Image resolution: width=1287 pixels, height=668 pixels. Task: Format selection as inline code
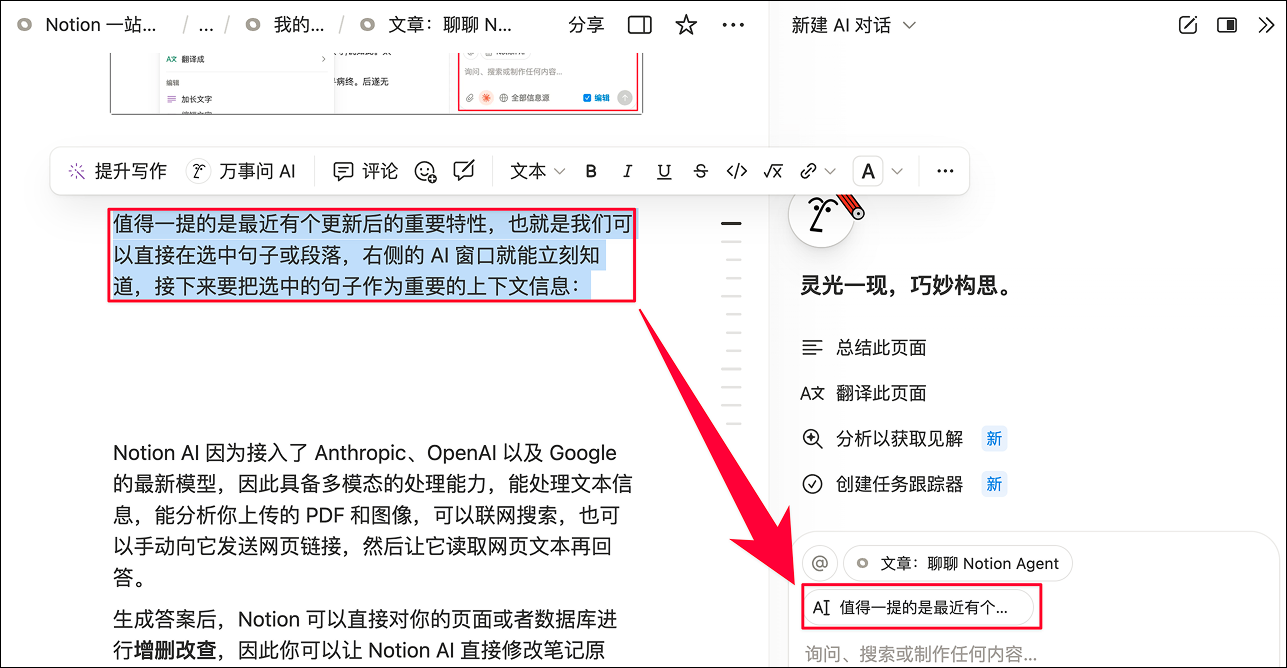pyautogui.click(x=736, y=171)
